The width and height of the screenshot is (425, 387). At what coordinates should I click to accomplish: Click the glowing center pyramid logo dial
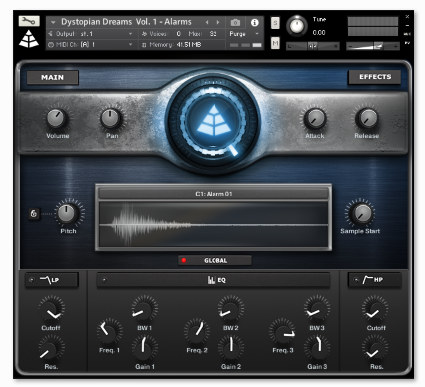pyautogui.click(x=213, y=120)
